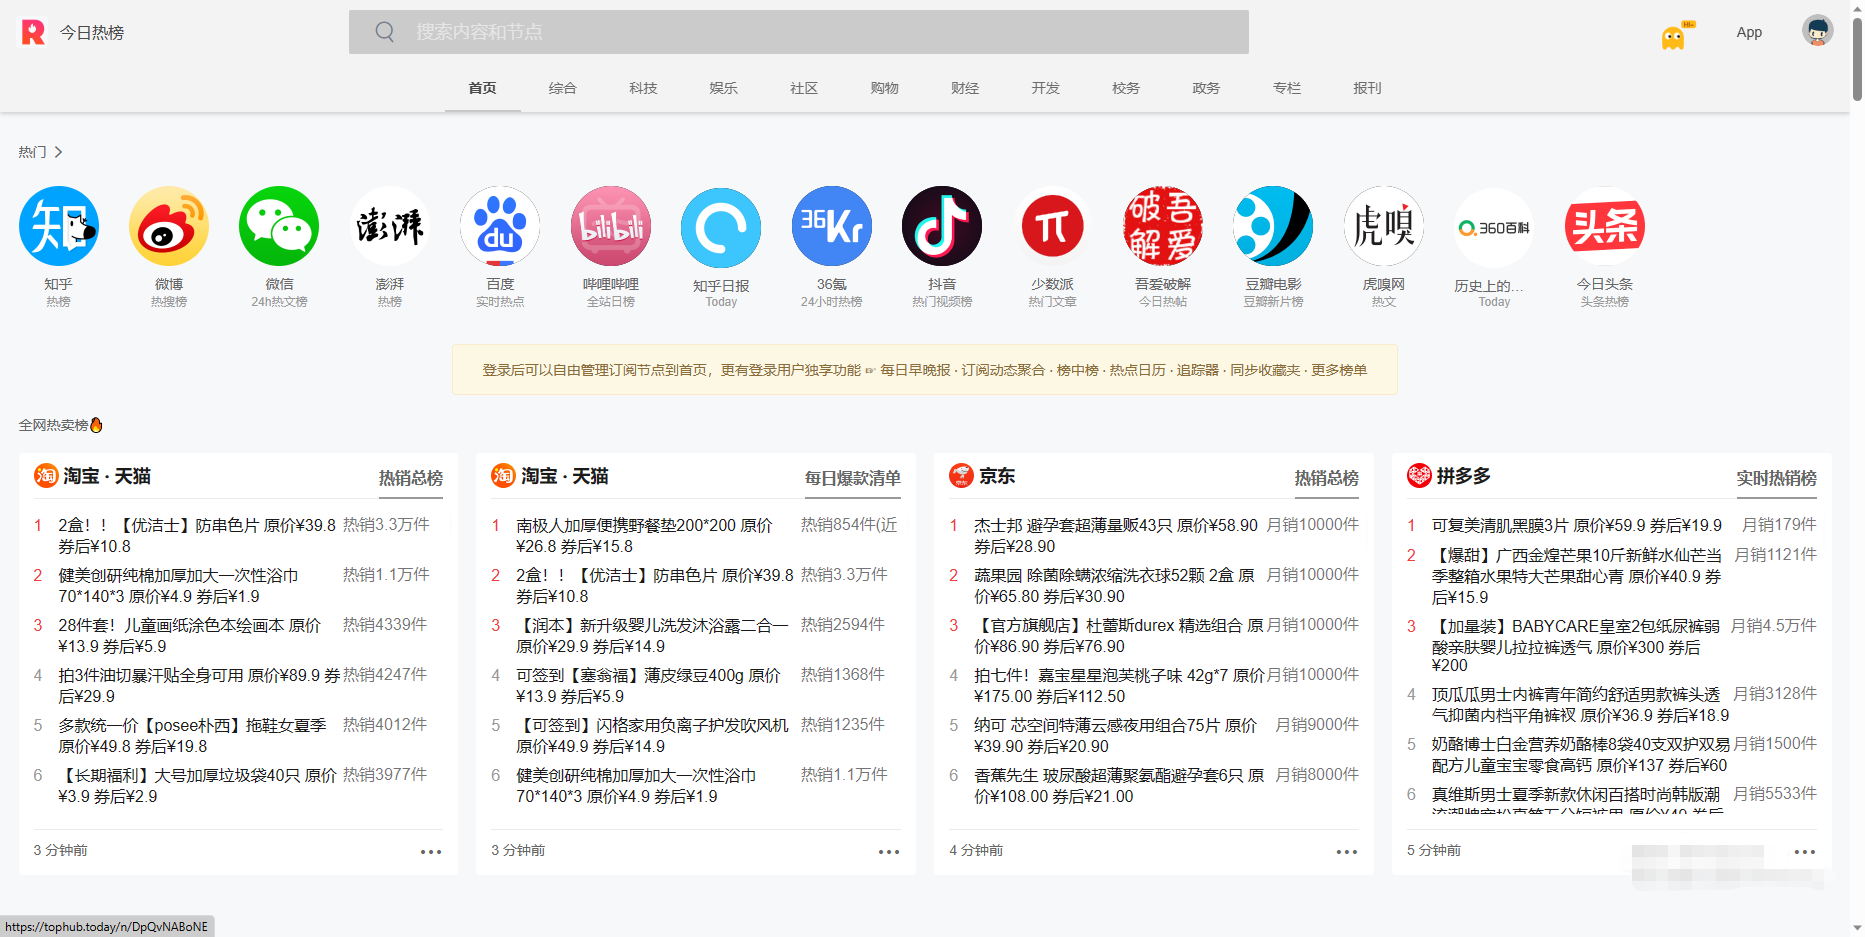The width and height of the screenshot is (1865, 937).
Task: Open the 今日头条 头条热榜 icon
Action: tap(1605, 226)
